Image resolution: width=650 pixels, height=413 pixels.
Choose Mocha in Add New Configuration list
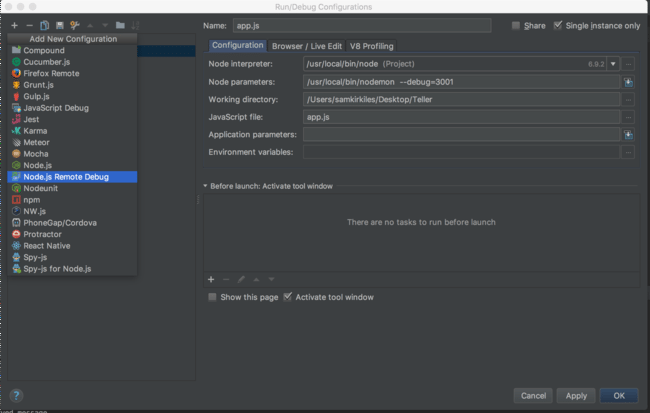pyautogui.click(x=36, y=154)
